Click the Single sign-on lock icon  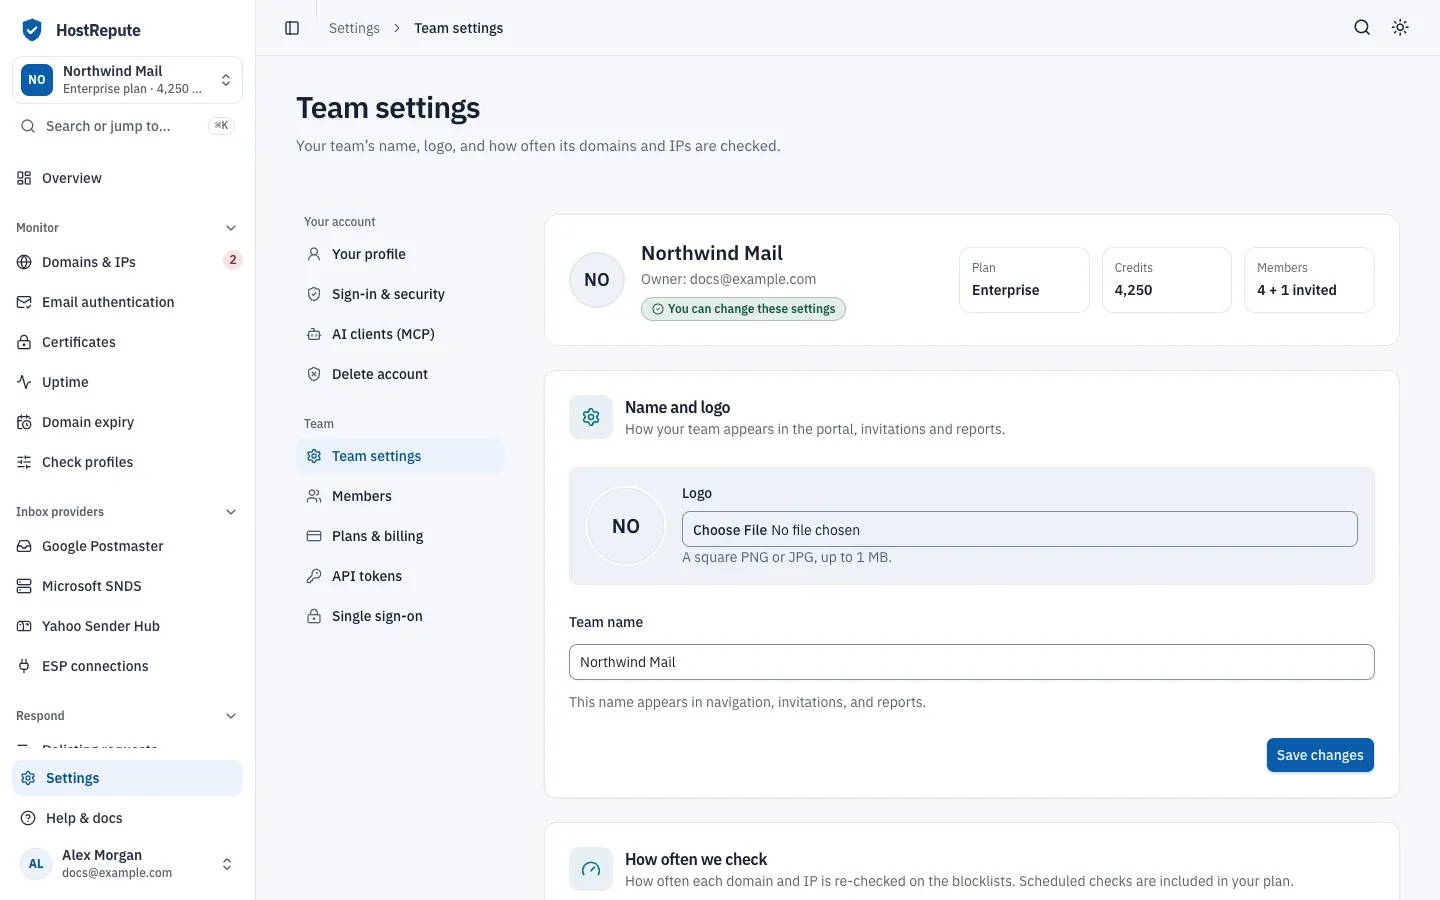coord(314,616)
